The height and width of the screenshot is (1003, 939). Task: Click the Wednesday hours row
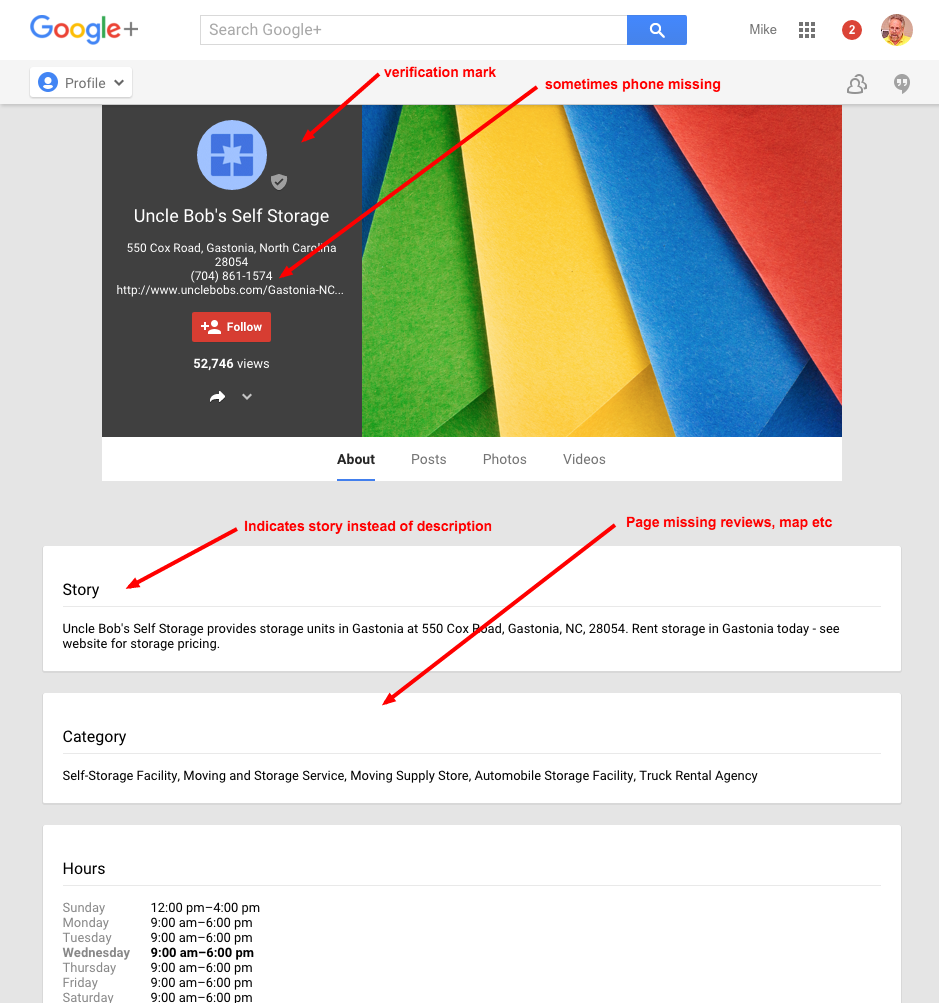(x=158, y=952)
